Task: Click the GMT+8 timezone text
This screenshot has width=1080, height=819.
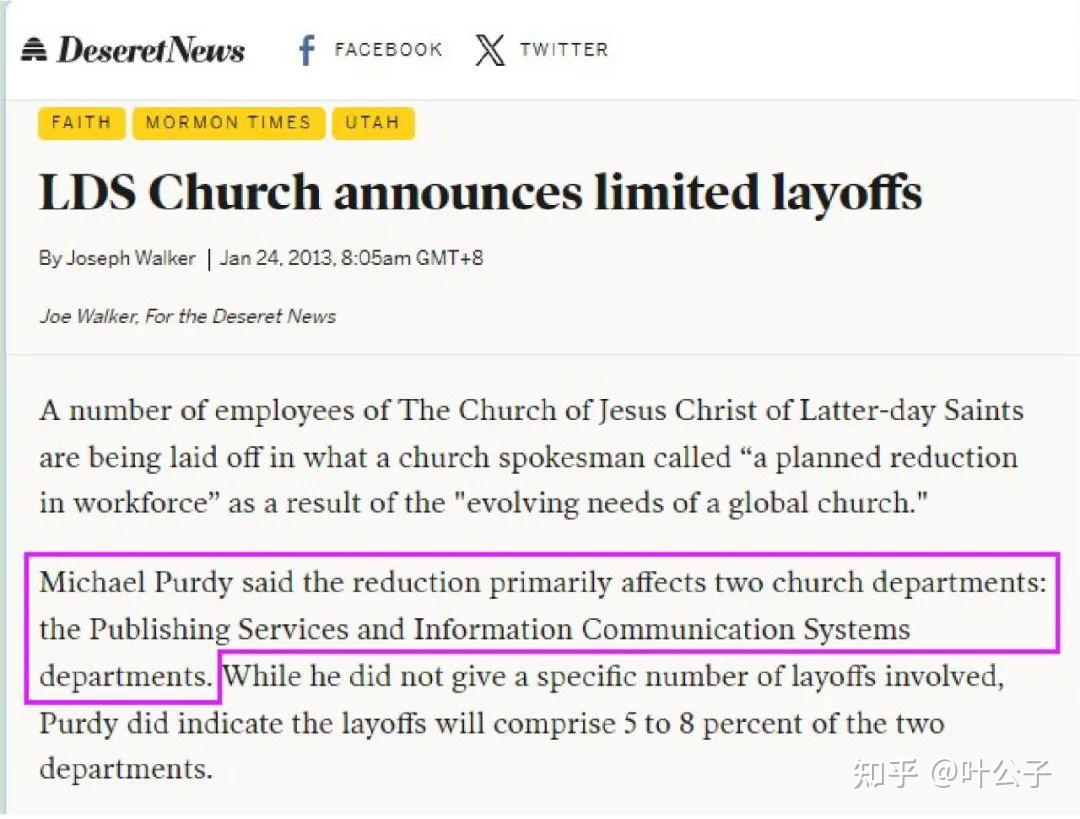Action: pos(450,258)
